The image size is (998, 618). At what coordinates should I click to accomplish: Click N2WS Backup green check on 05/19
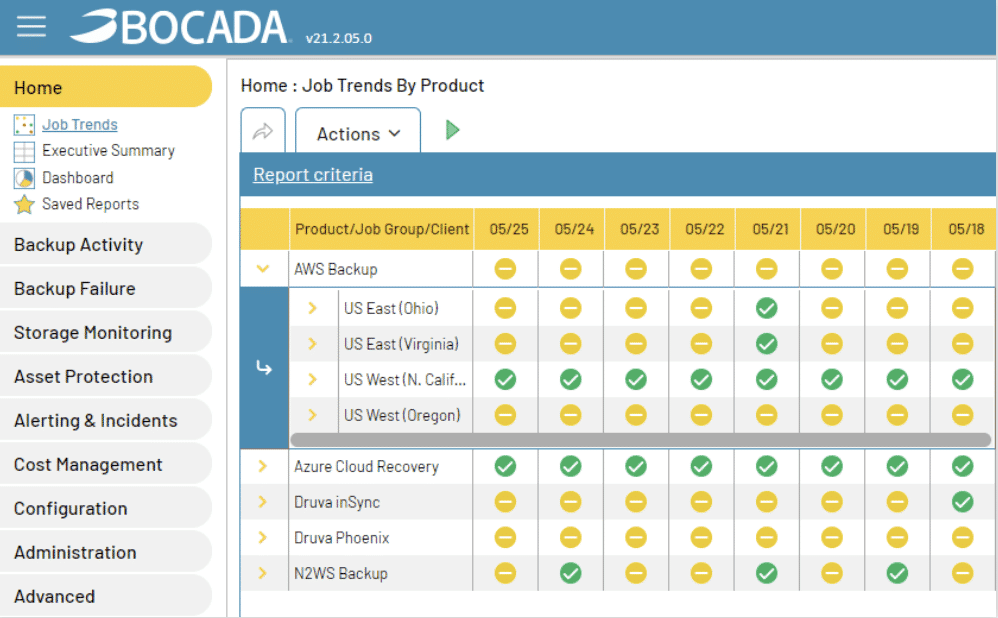coord(897,573)
